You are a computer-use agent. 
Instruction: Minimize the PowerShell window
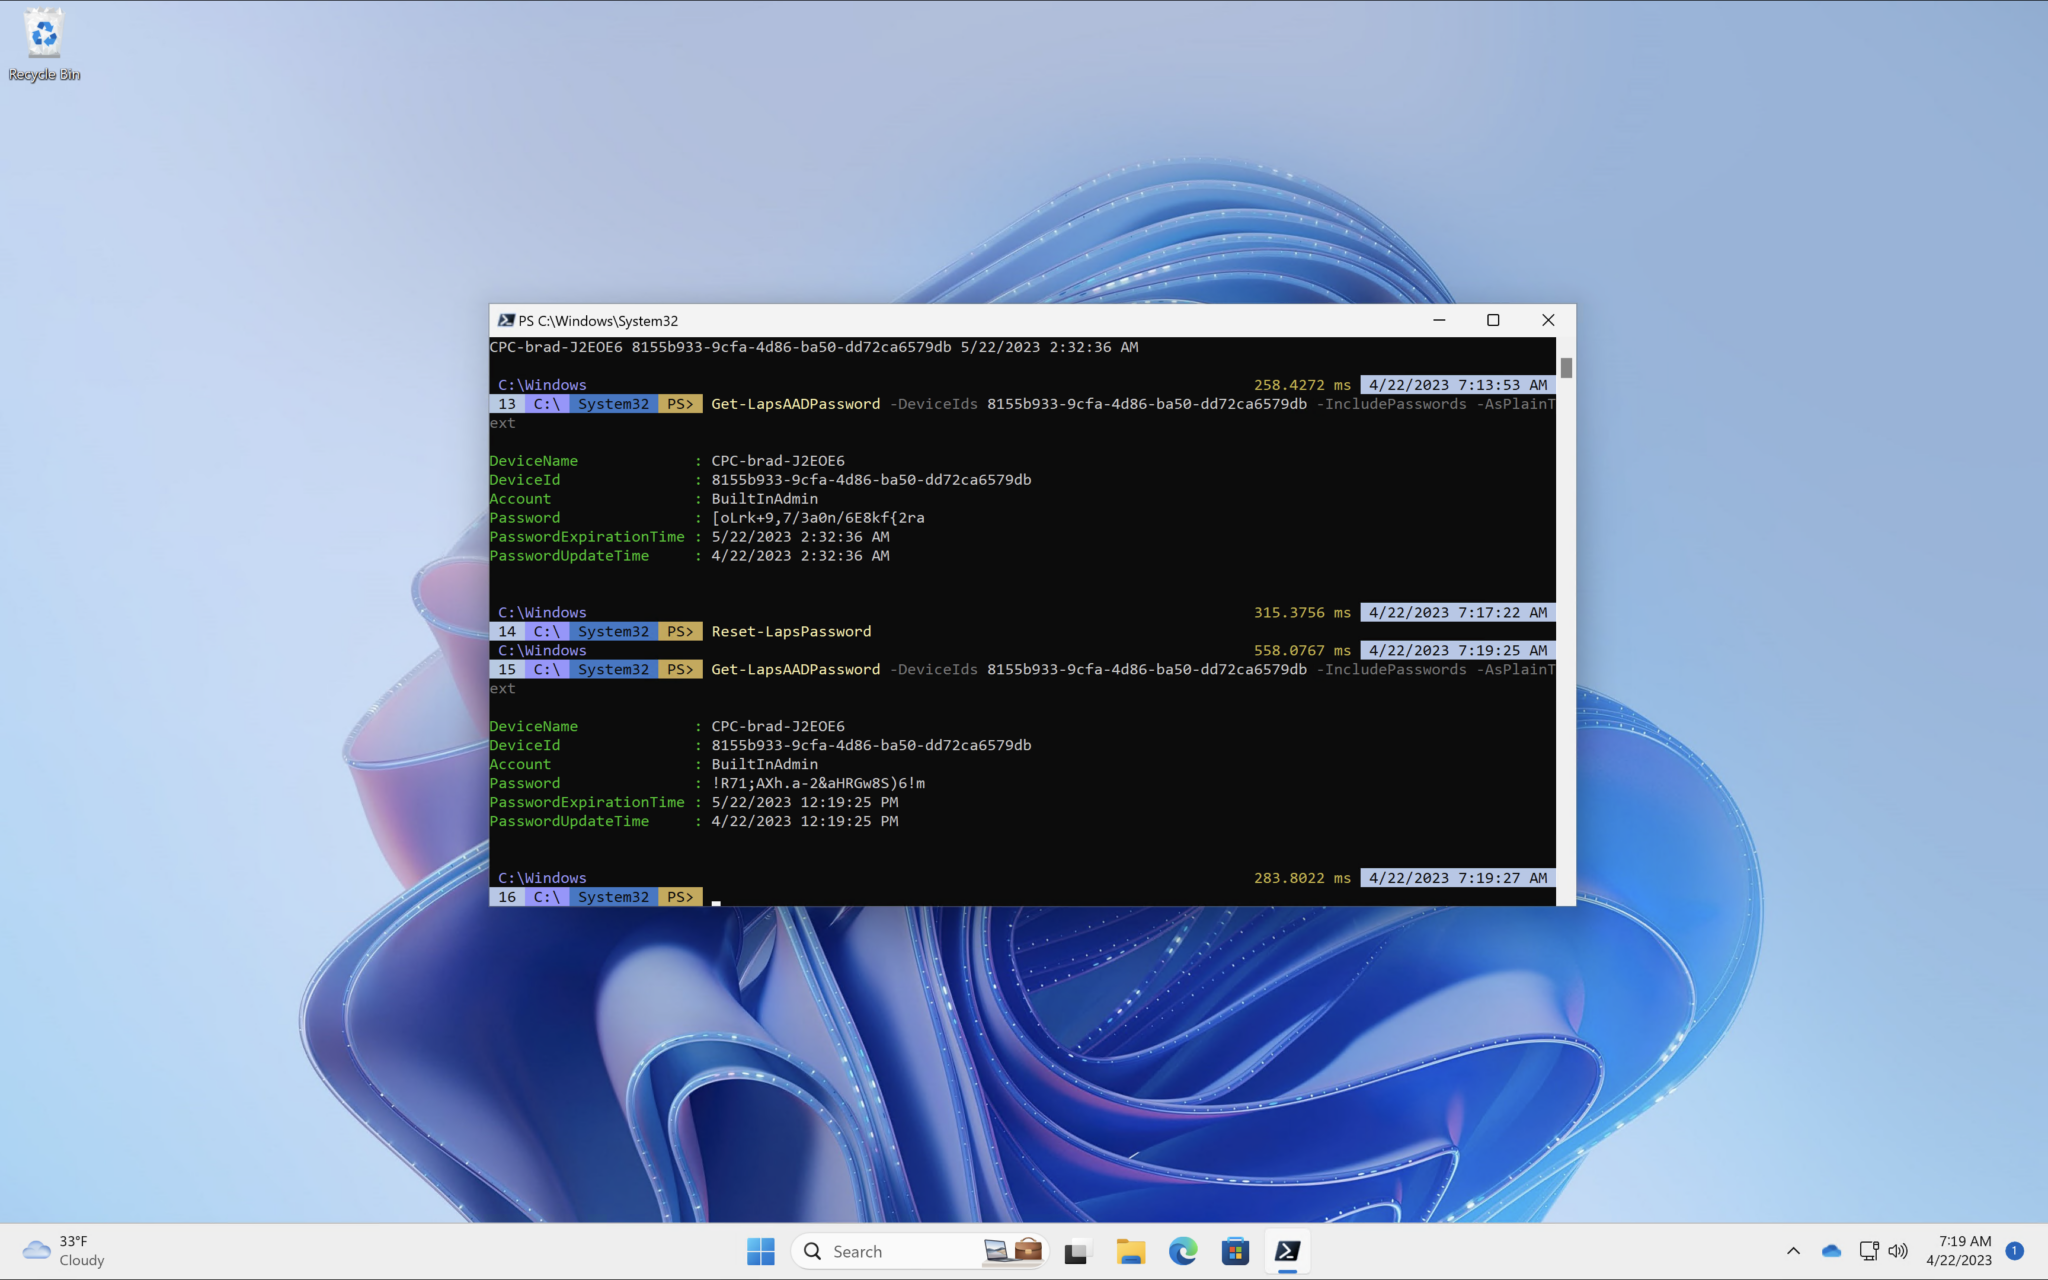[1439, 320]
